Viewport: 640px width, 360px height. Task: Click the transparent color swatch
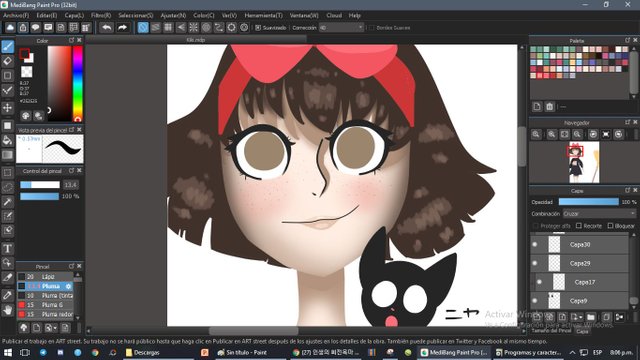pyautogui.click(x=27, y=72)
